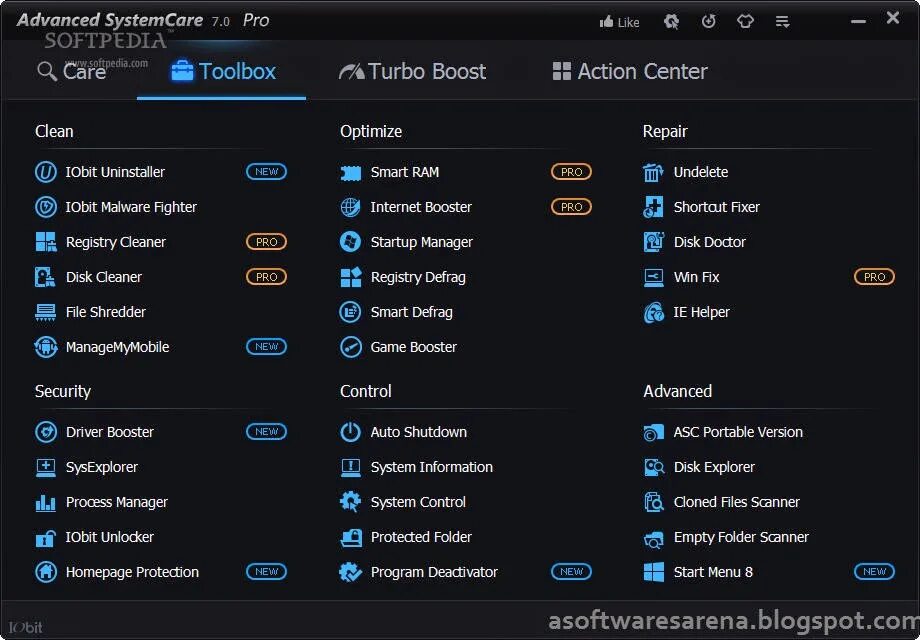Click the Shortcut Fixer icon
920x640 pixels.
[654, 207]
